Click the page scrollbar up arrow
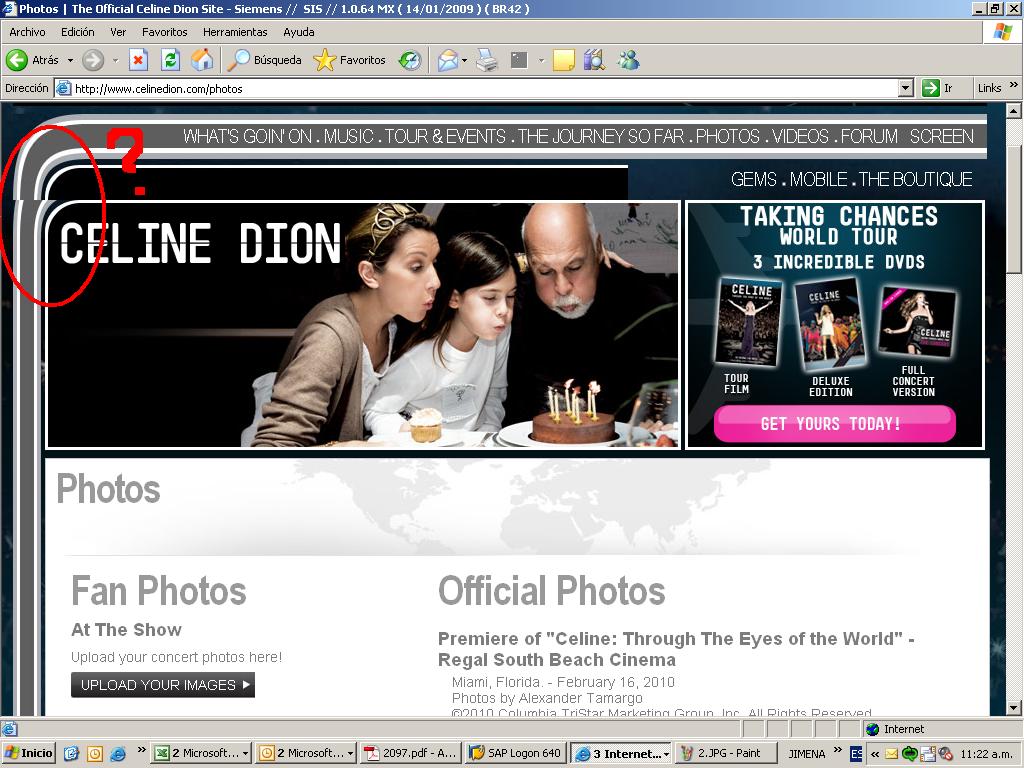1024x768 pixels. [1014, 111]
